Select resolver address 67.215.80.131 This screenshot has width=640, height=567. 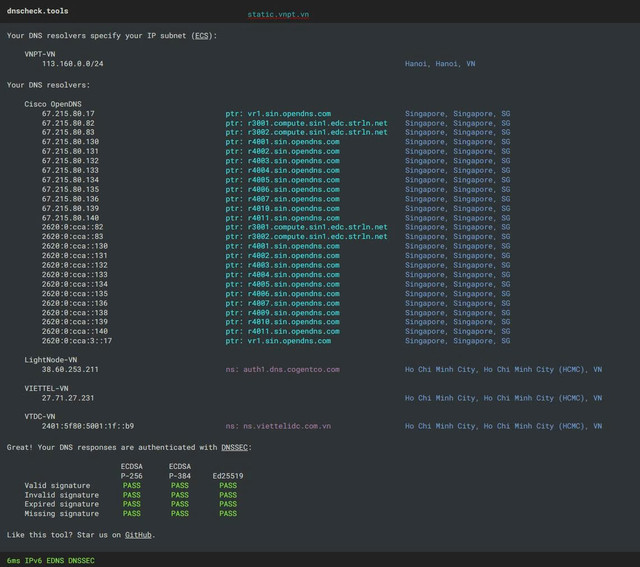(70, 151)
